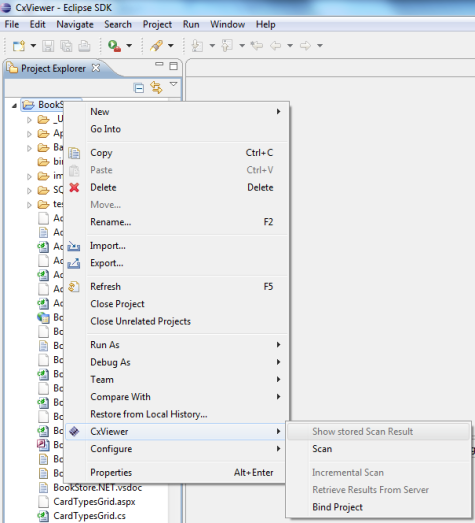Open the Debug As submenu
This screenshot has height=523, width=475.
[x=177, y=362]
